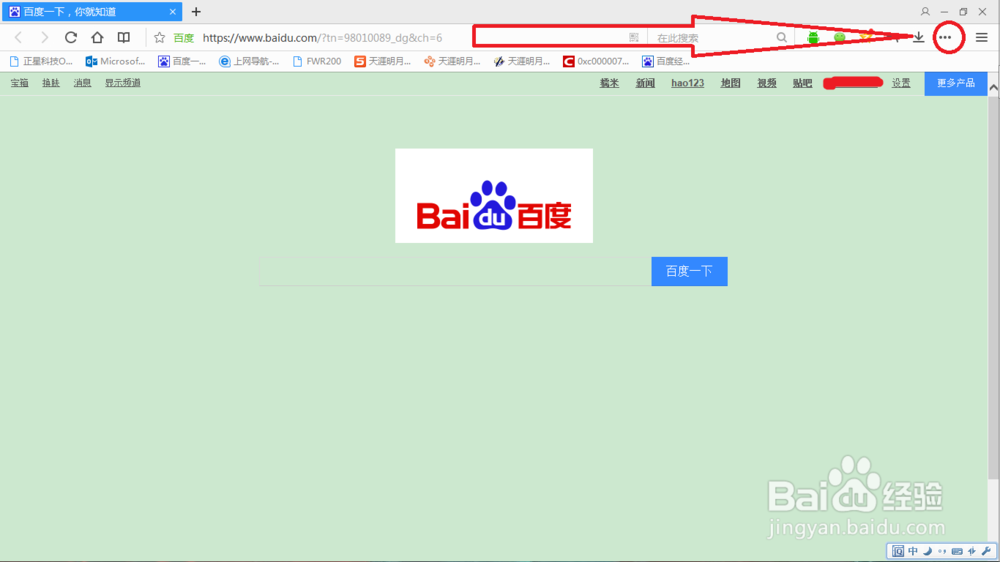Click the user account icon in title bar
The height and width of the screenshot is (562, 1000).
tap(925, 11)
